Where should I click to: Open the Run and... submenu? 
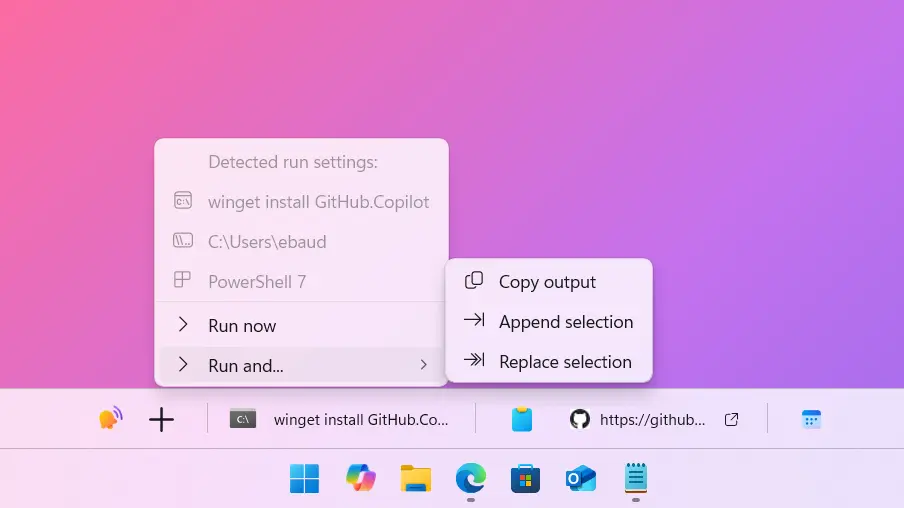302,366
